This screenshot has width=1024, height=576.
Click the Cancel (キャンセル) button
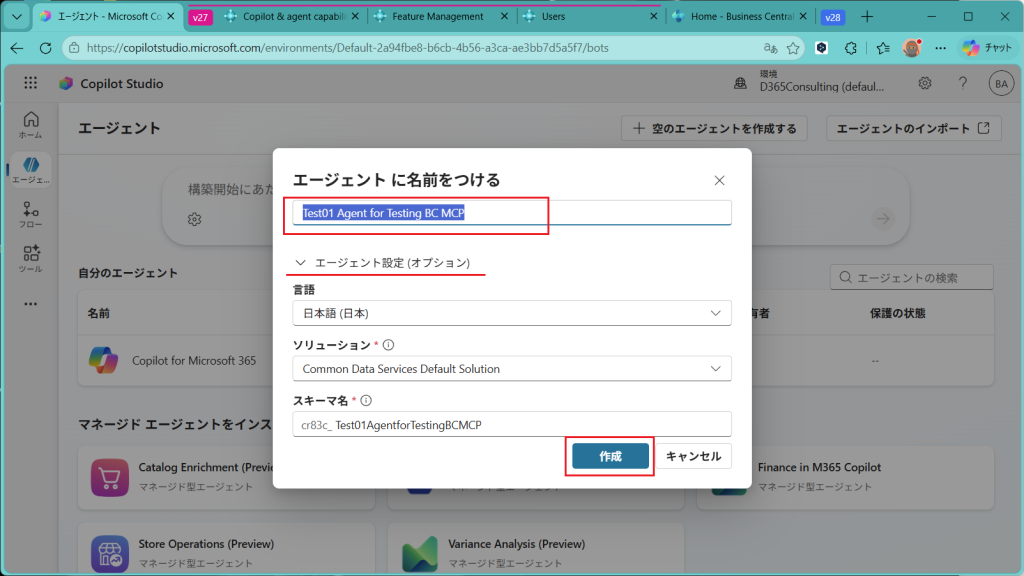point(693,456)
